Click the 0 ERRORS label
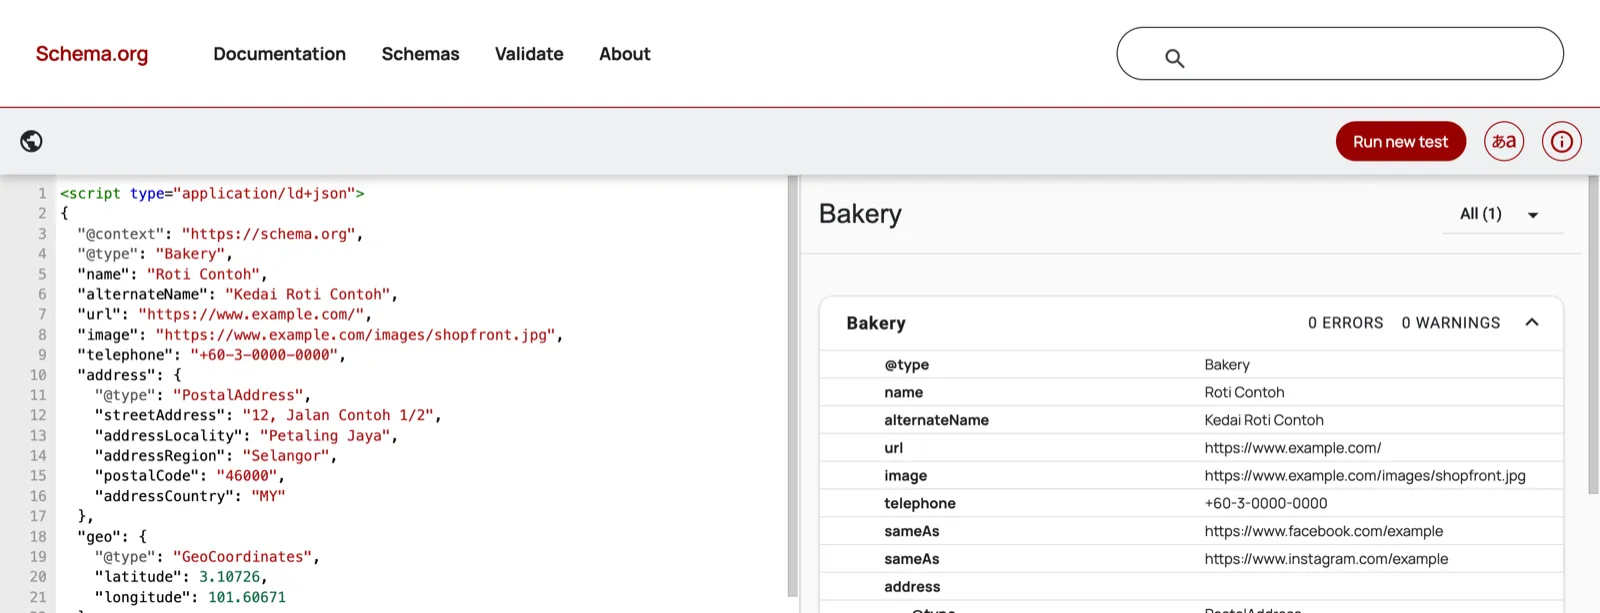Screen dimensions: 1600x613 coord(1345,323)
